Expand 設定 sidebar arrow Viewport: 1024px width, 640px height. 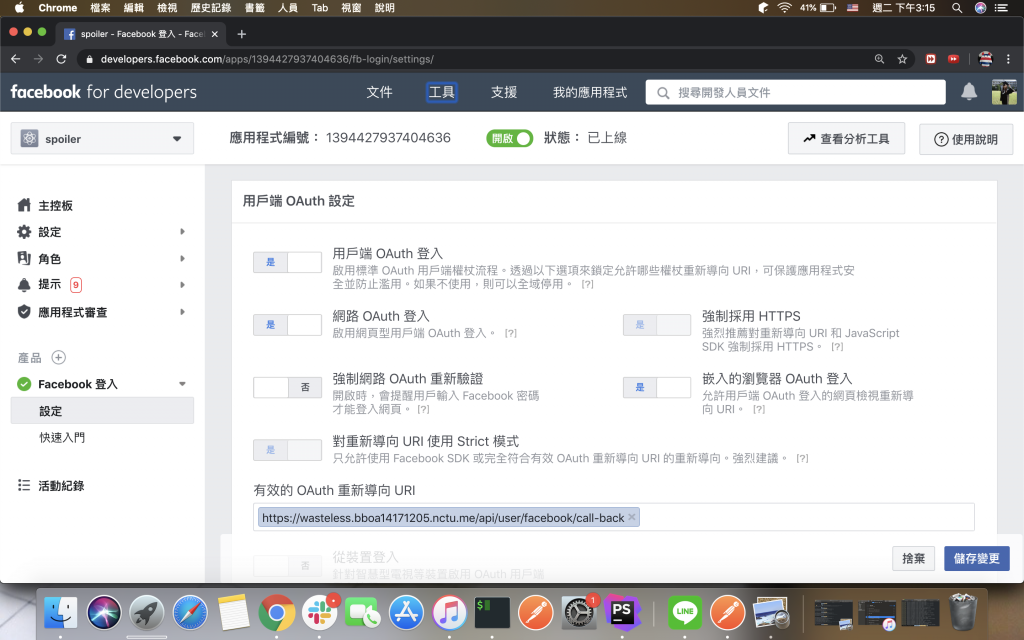coord(182,232)
